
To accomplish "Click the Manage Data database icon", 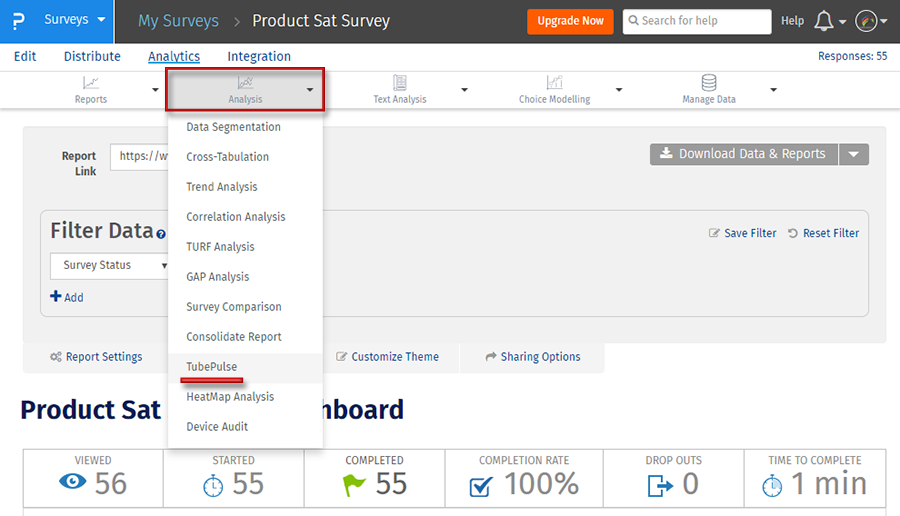I will (x=709, y=83).
